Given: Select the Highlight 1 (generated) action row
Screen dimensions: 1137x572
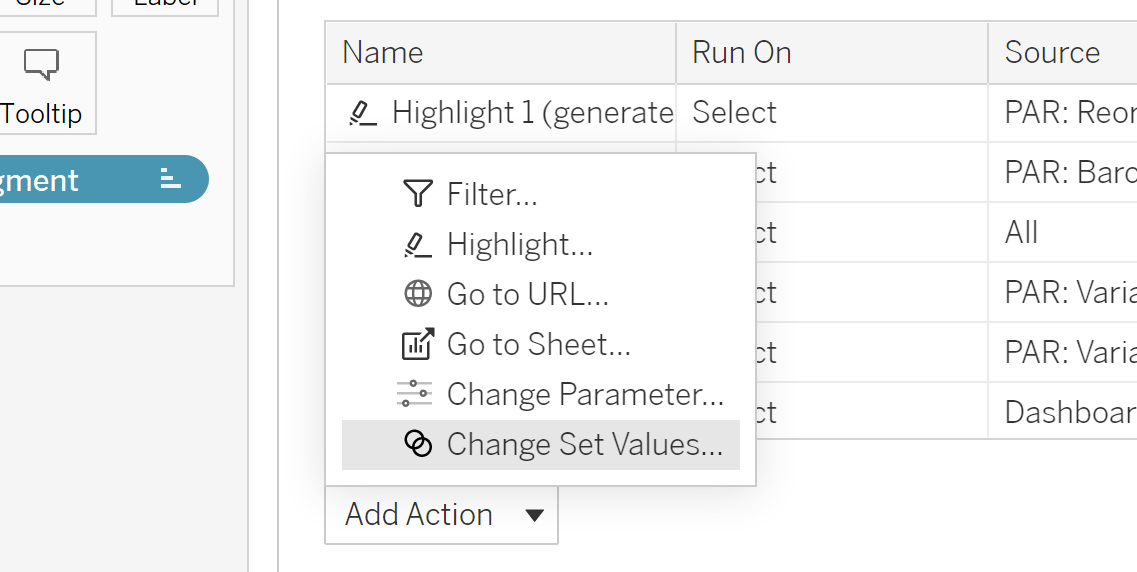Looking at the screenshot, I should (530, 113).
